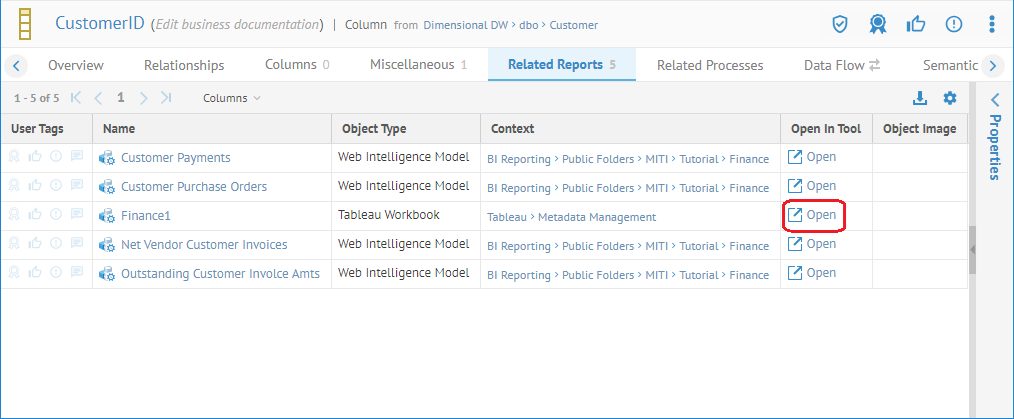Open Finance1 in Tableau via Open link
1014x419 pixels.
(812, 215)
